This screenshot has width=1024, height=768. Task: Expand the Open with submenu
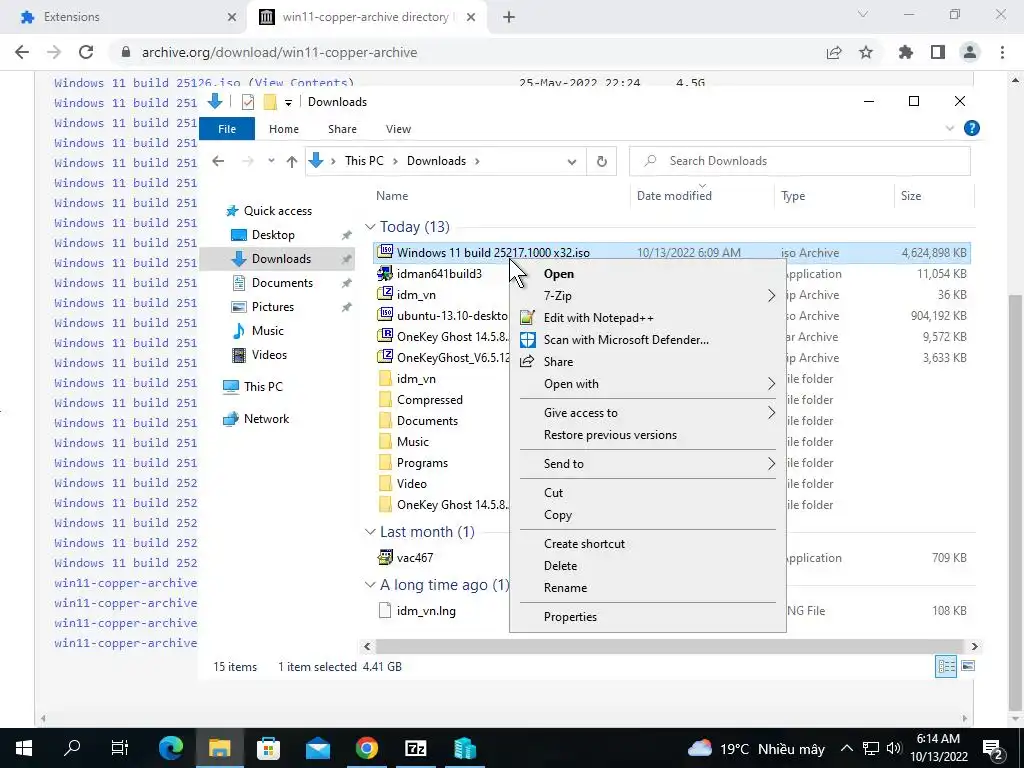[x=771, y=384]
